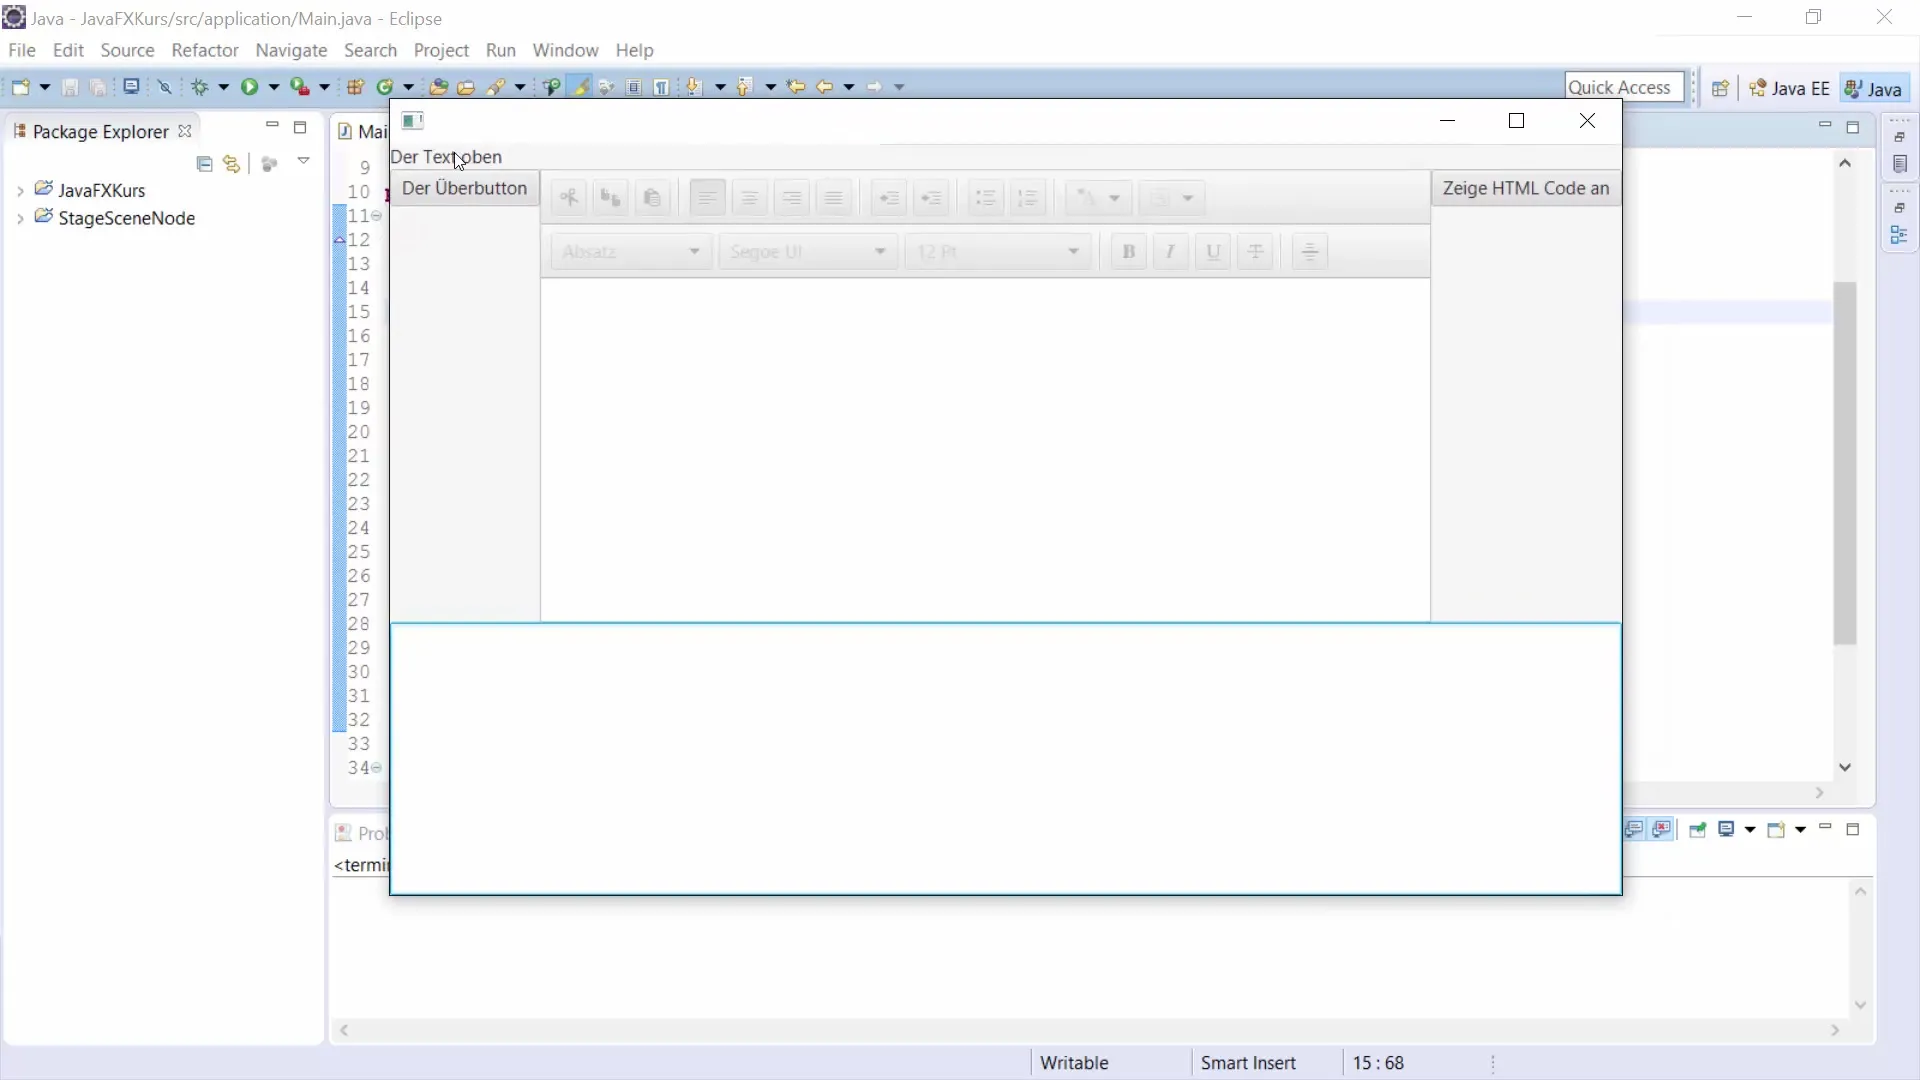This screenshot has height=1080, width=1920.
Task: Click inside the HTML editor text area
Action: 985,450
